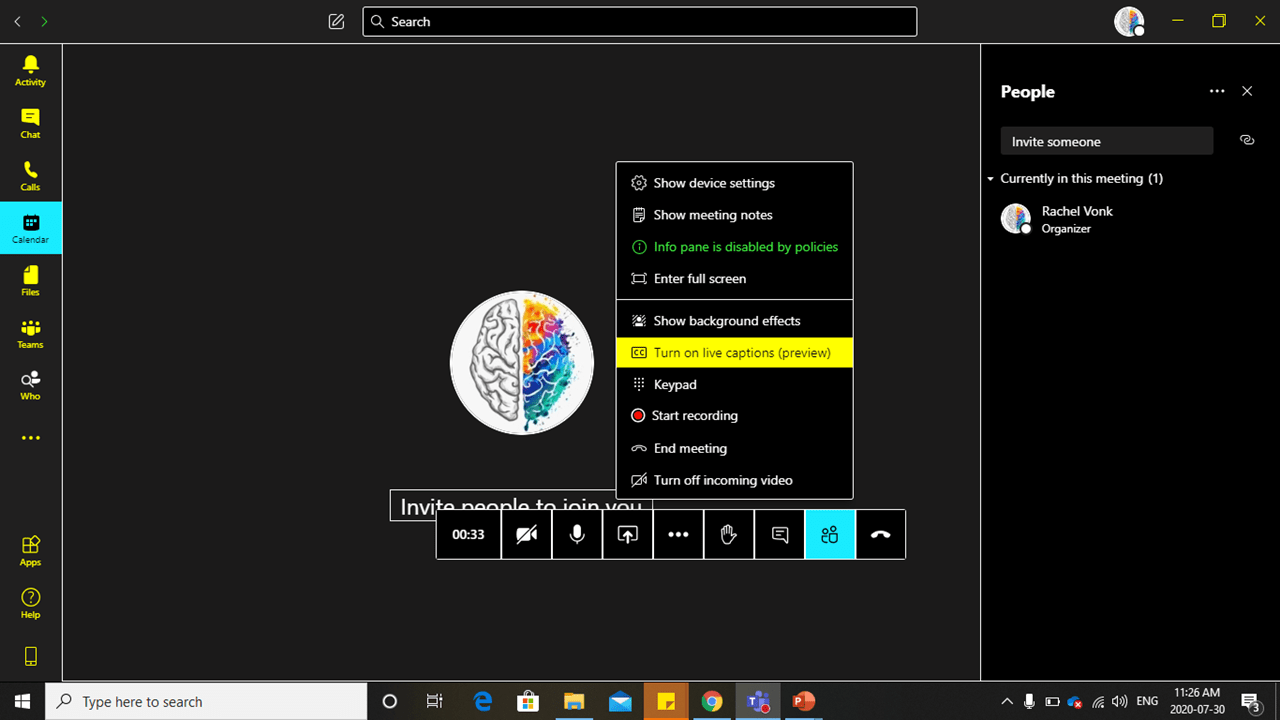The image size is (1280, 720).
Task: Copy the meeting join link icon
Action: click(1246, 141)
